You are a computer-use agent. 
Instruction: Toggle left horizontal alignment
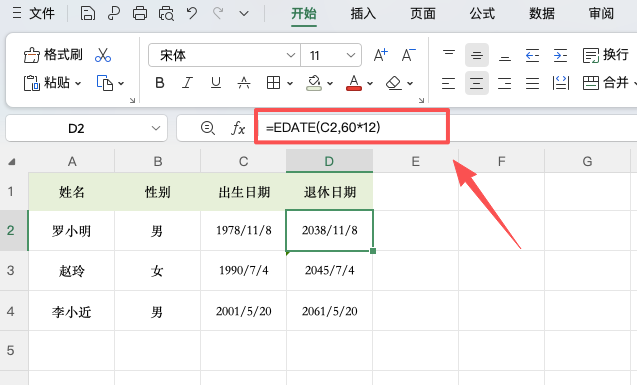point(448,83)
